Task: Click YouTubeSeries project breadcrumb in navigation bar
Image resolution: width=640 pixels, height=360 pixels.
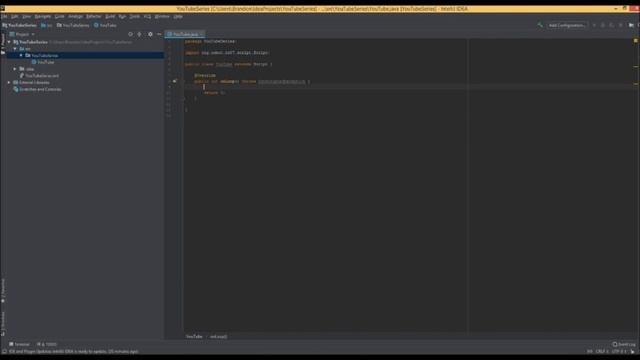Action: click(20, 25)
